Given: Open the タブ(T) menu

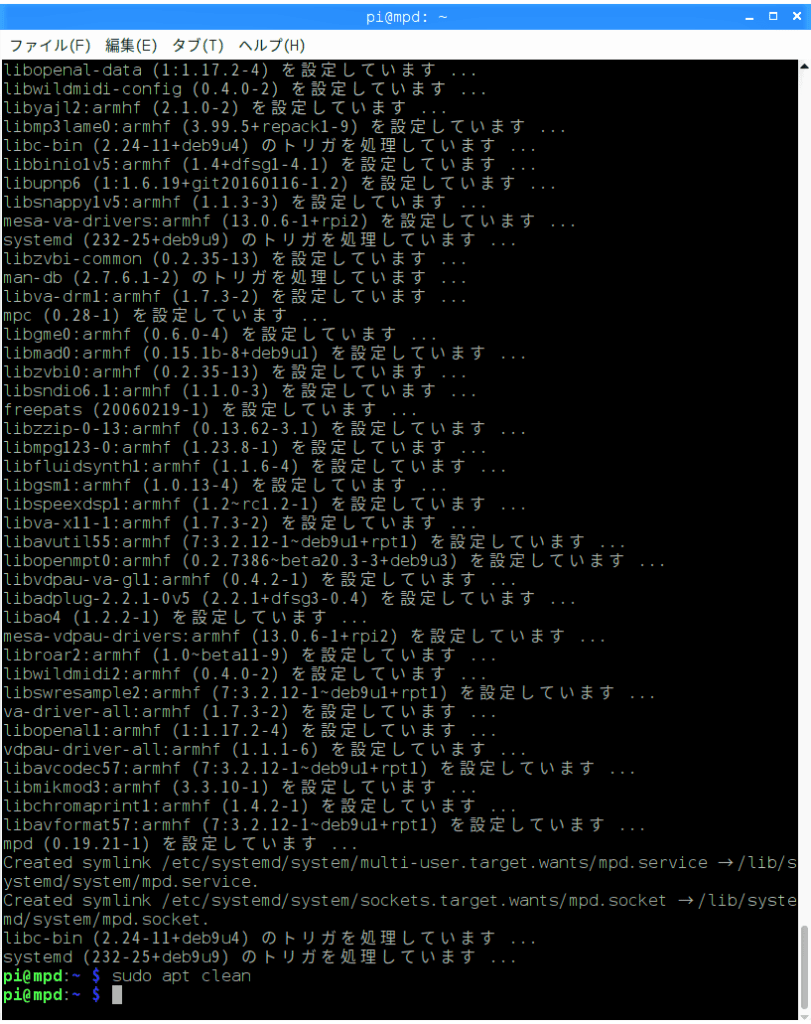Looking at the screenshot, I should click(197, 45).
